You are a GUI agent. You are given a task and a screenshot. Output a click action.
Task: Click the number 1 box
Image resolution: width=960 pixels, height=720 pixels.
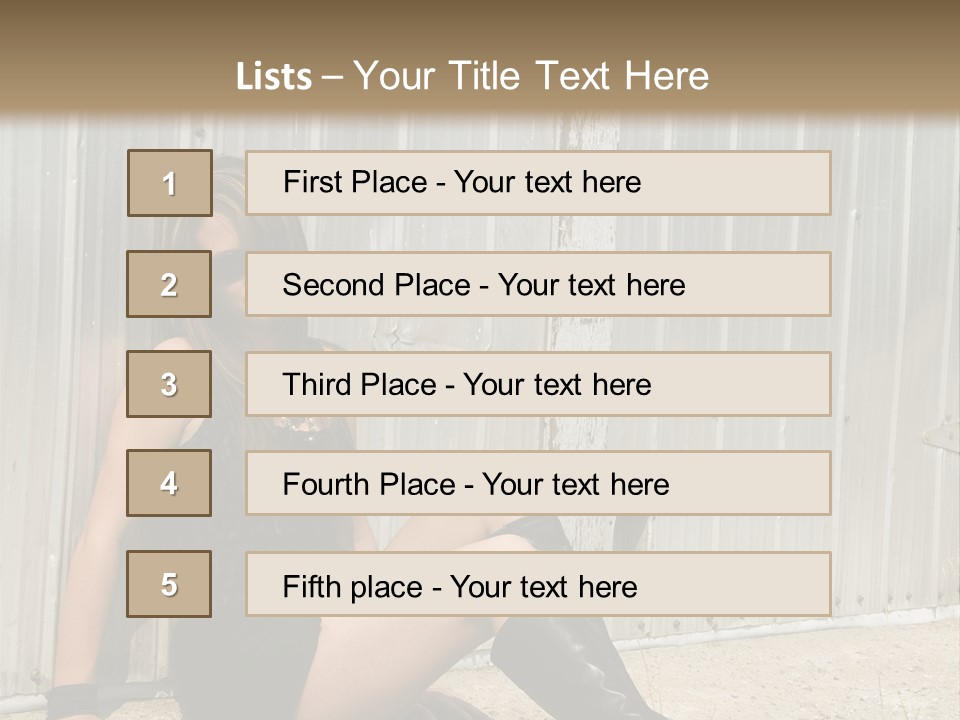pos(170,183)
